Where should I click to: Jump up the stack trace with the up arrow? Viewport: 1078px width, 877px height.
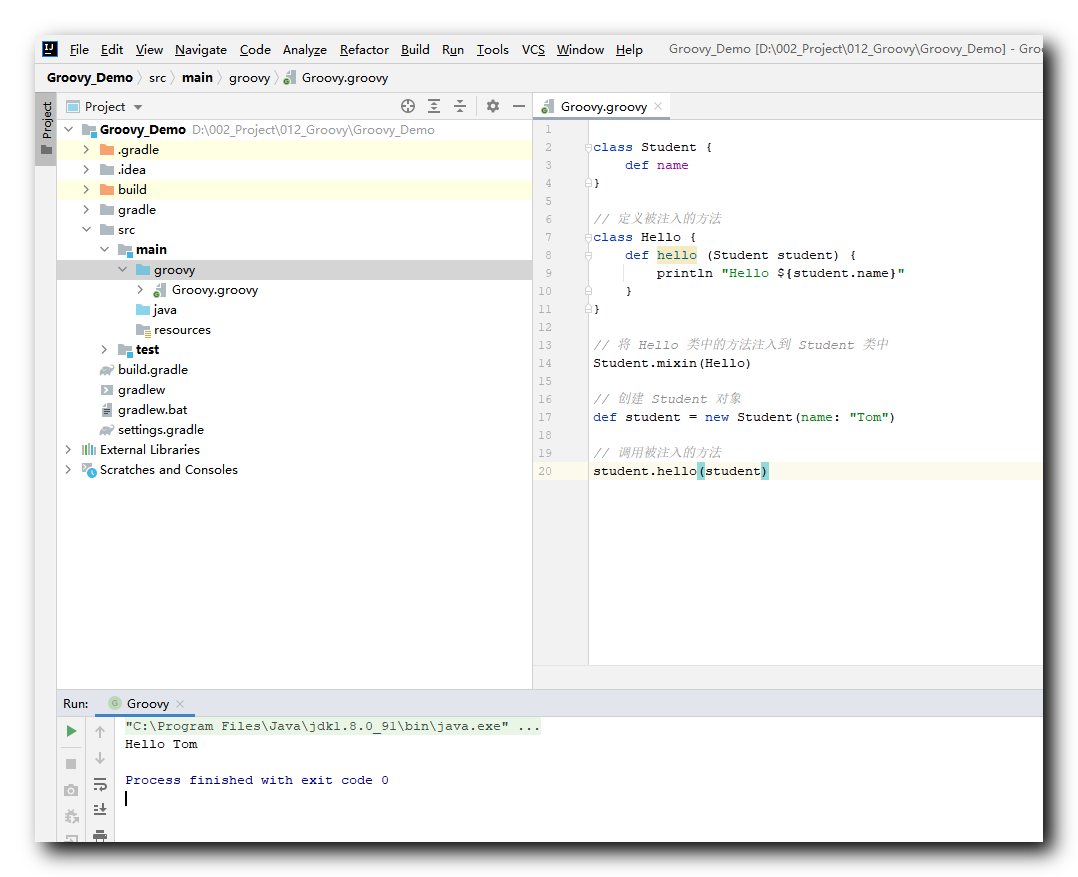(100, 731)
